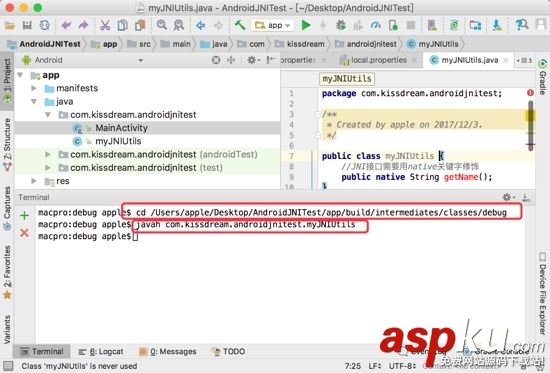
Task: Show hidden editor tabs list
Action: [524, 60]
